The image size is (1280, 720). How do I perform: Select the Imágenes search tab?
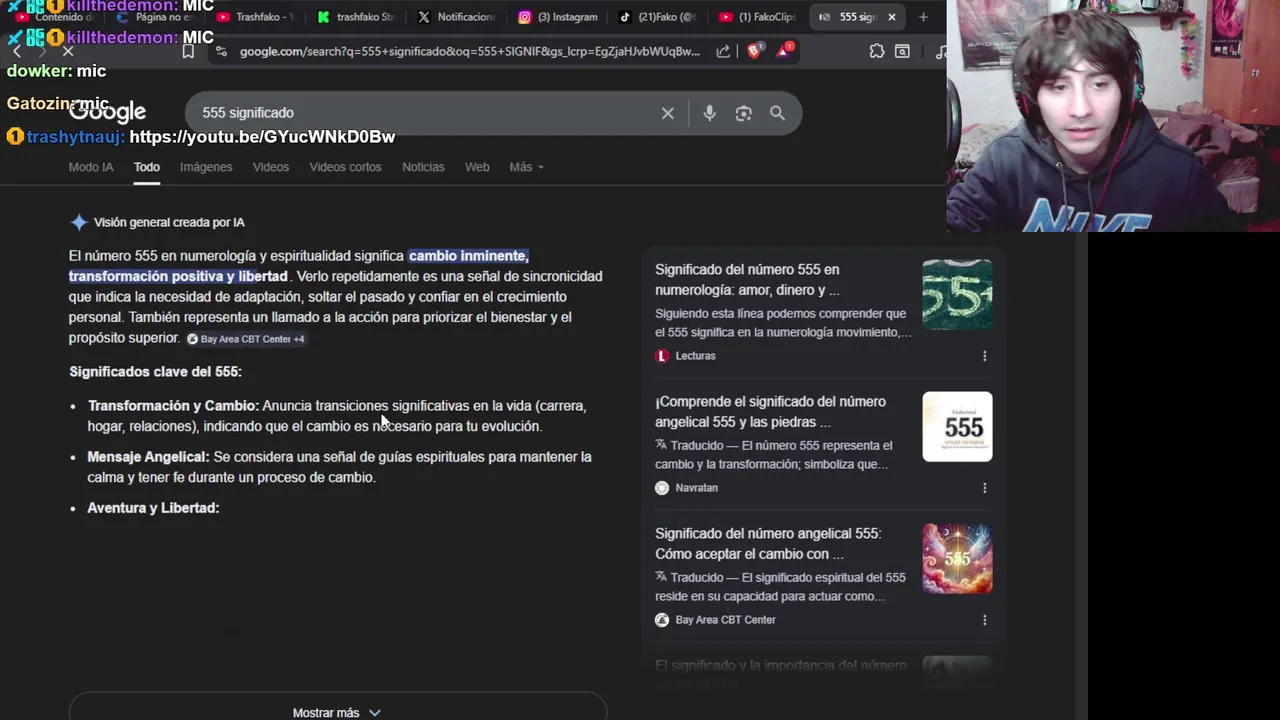point(206,167)
